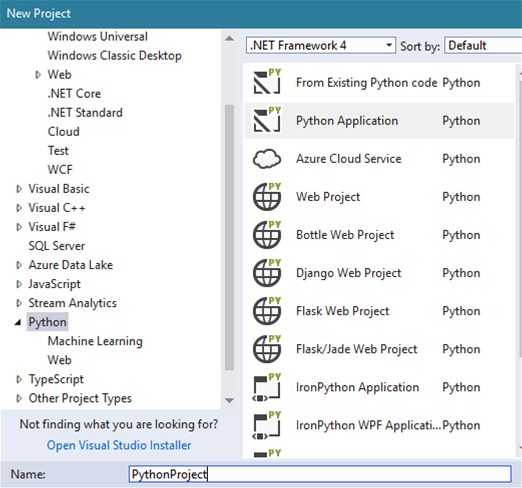Viewport: 522px width, 488px height.
Task: Expand the Other Project Types node
Action: [19, 398]
